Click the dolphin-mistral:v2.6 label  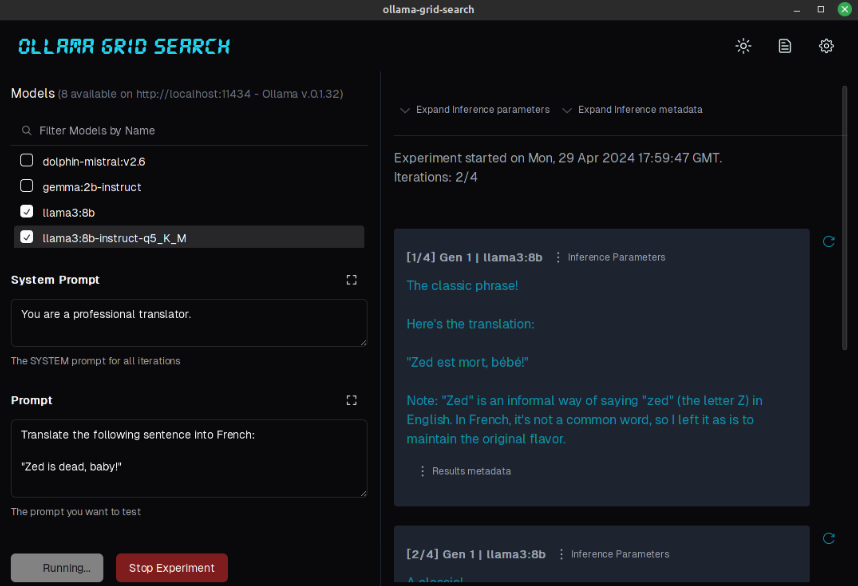coord(94,162)
